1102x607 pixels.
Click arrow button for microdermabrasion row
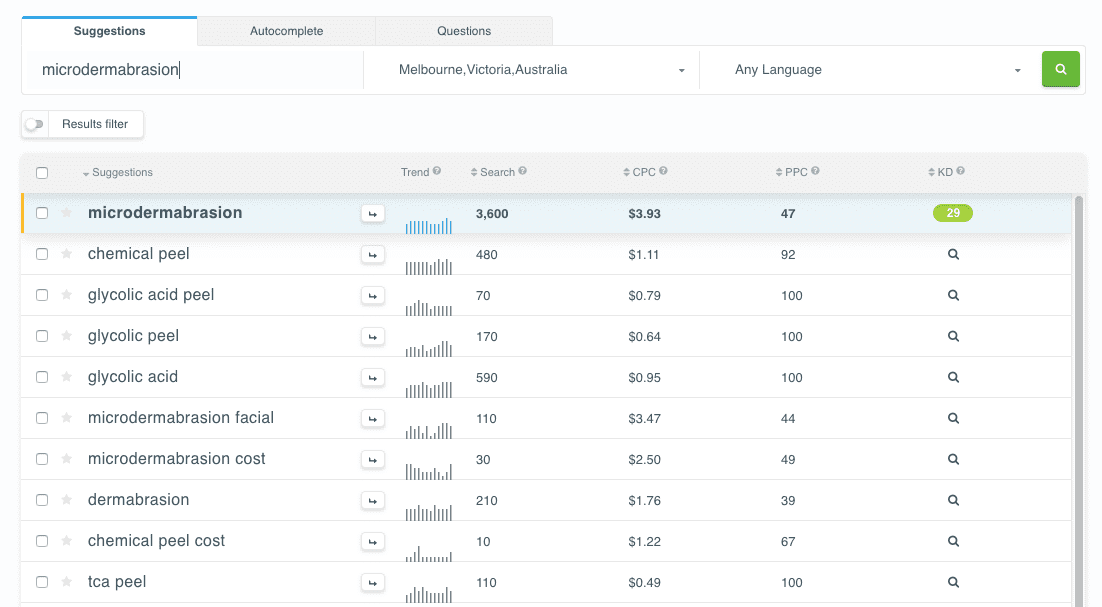tap(373, 214)
